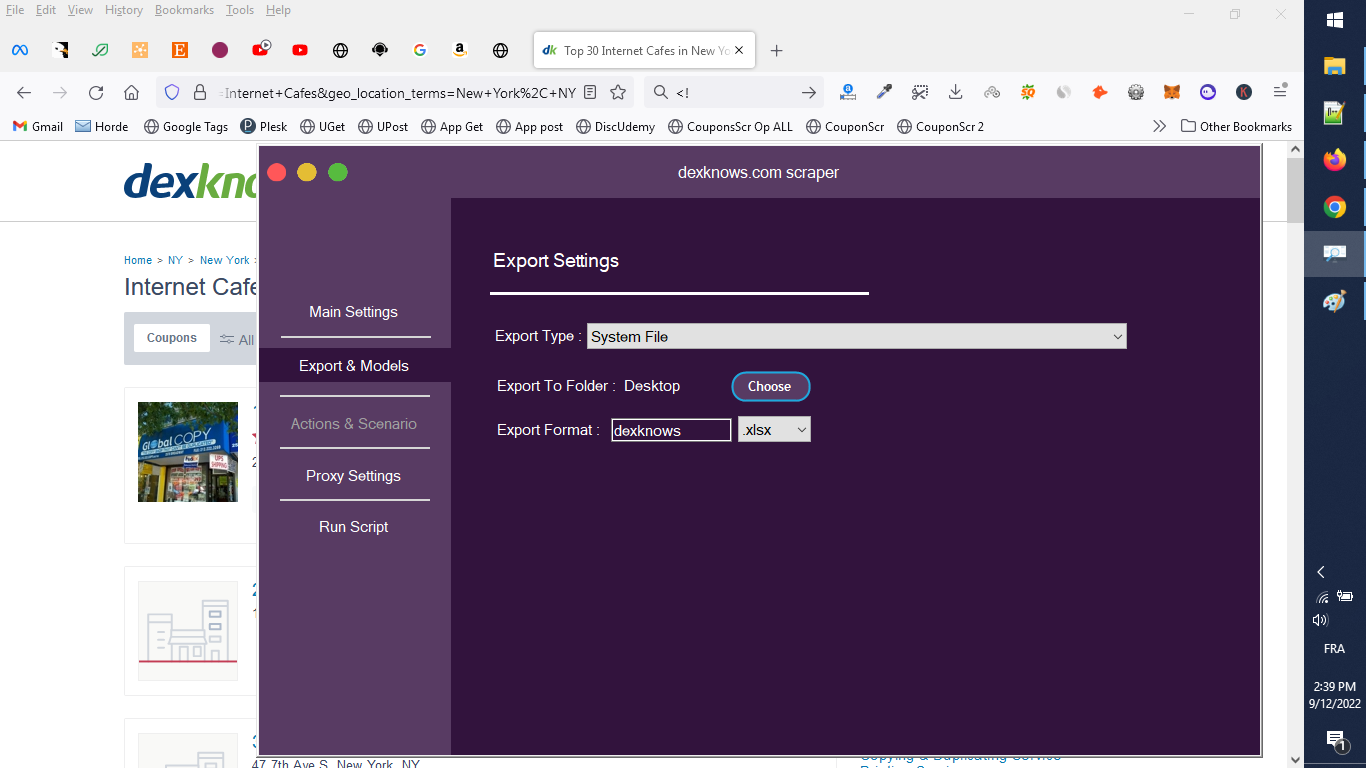Launch Firefox from the Windows taskbar
This screenshot has width=1366, height=768.
pos(1335,160)
